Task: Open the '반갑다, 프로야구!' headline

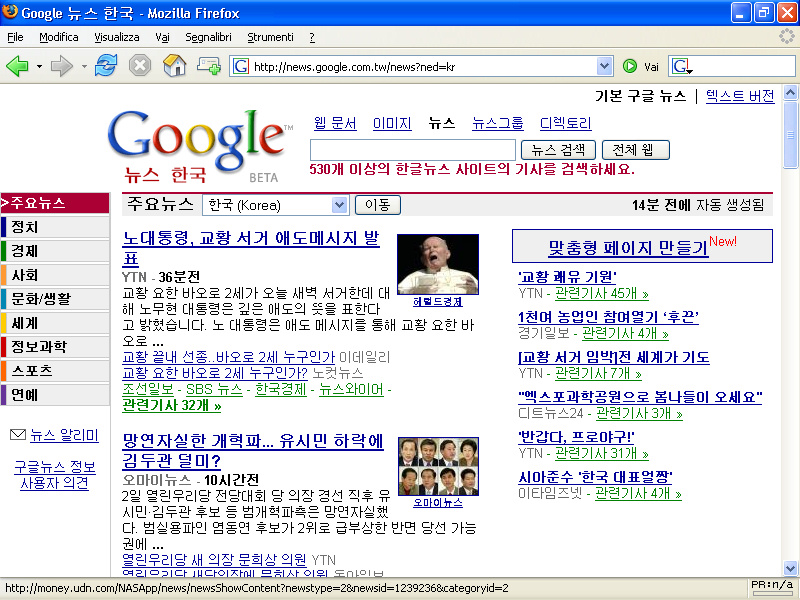Action: [576, 437]
